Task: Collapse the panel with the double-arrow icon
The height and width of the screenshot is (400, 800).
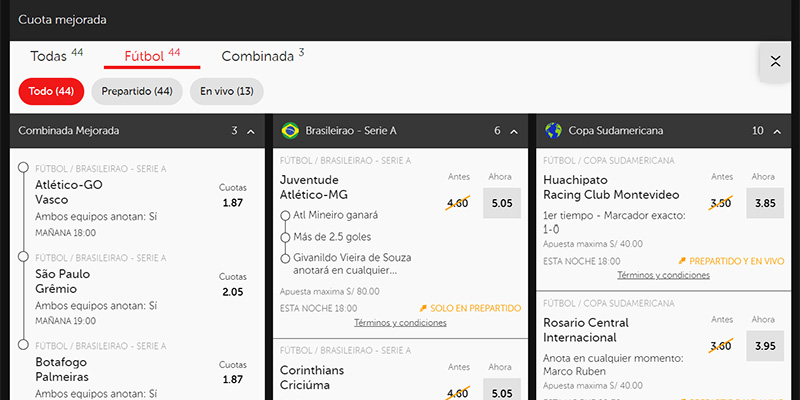Action: click(776, 62)
